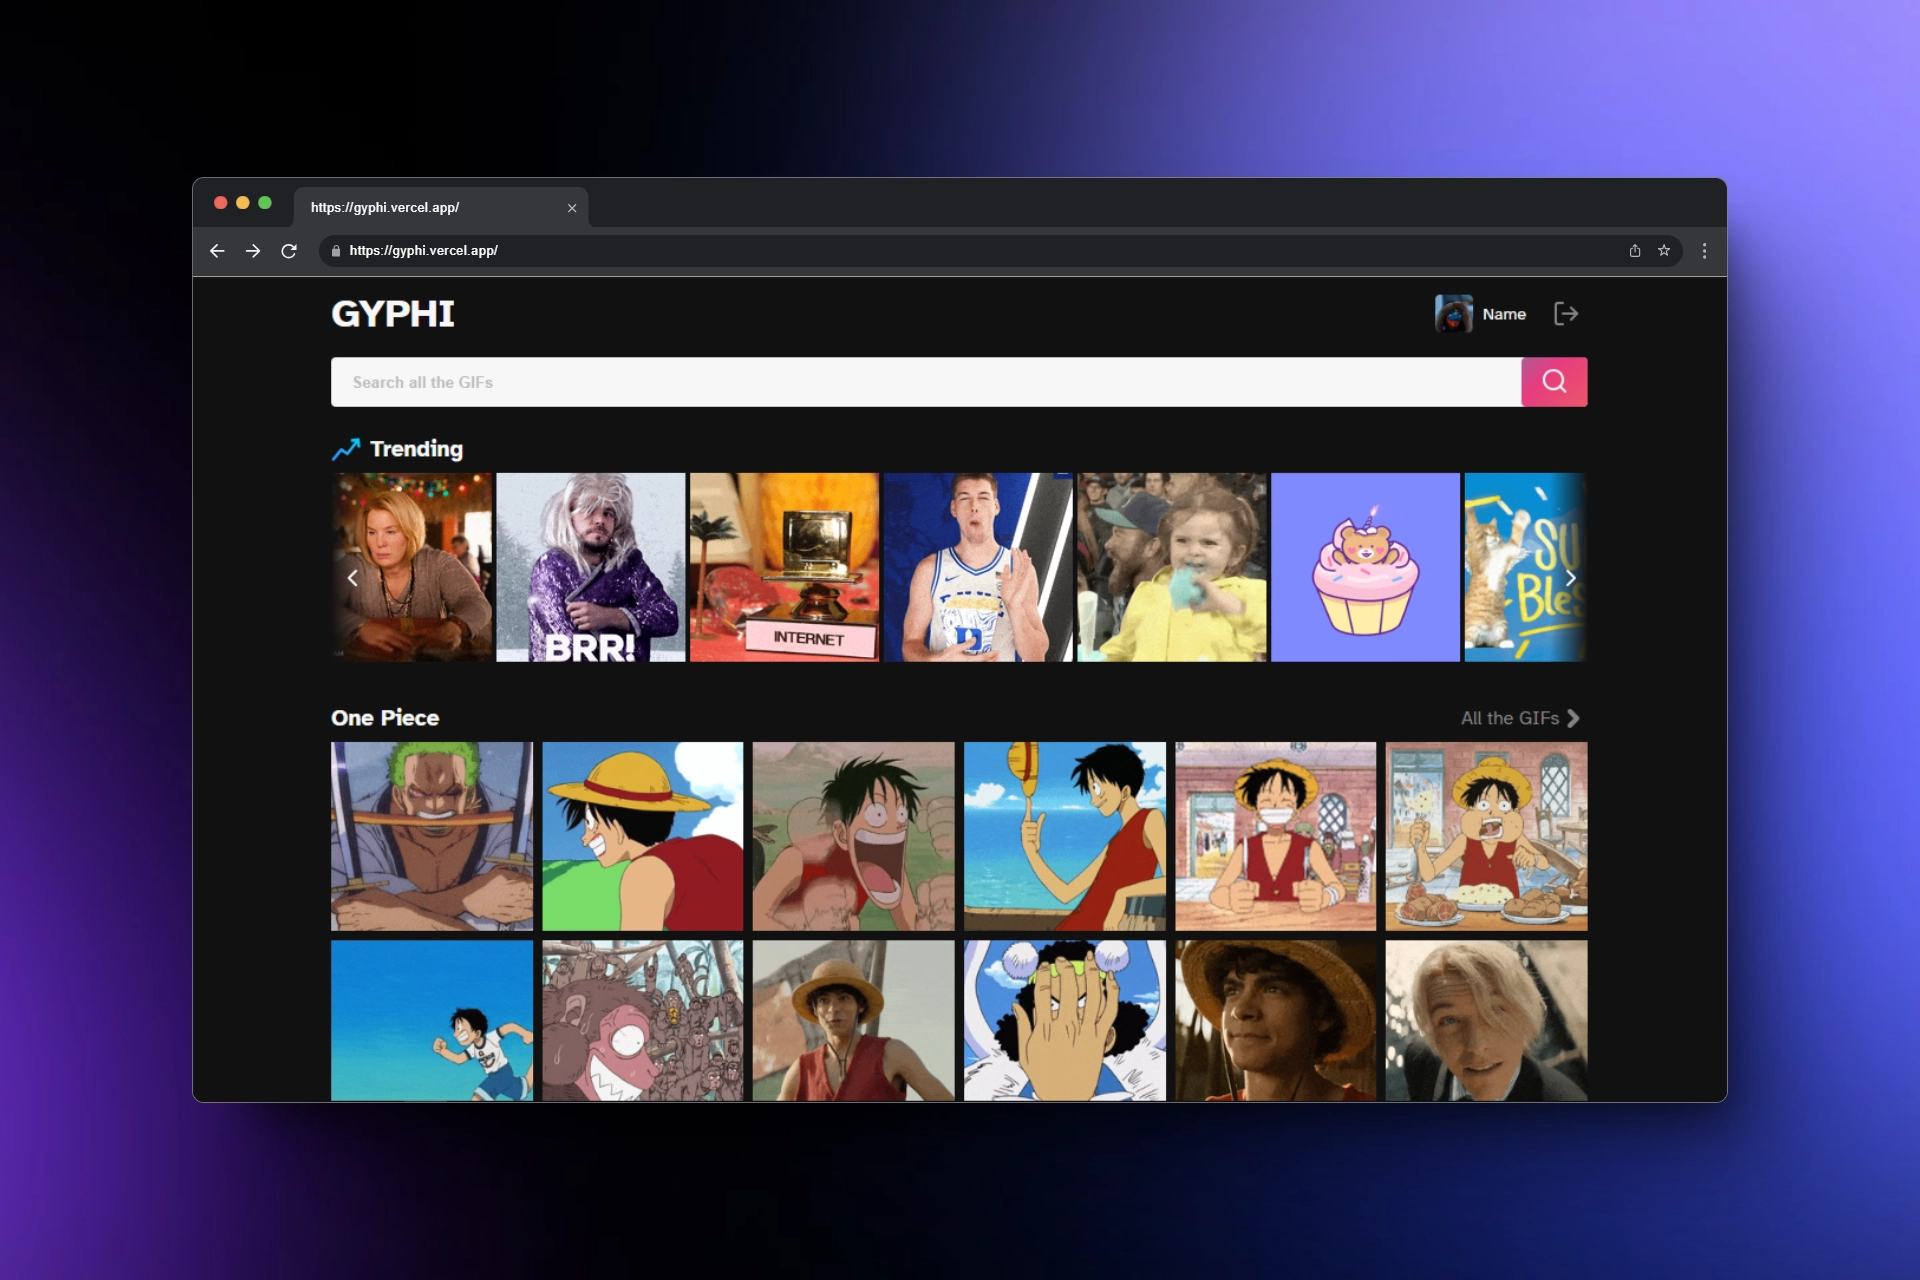Open the Zoro crossed-arms GIF
Viewport: 1920px width, 1280px height.
432,836
